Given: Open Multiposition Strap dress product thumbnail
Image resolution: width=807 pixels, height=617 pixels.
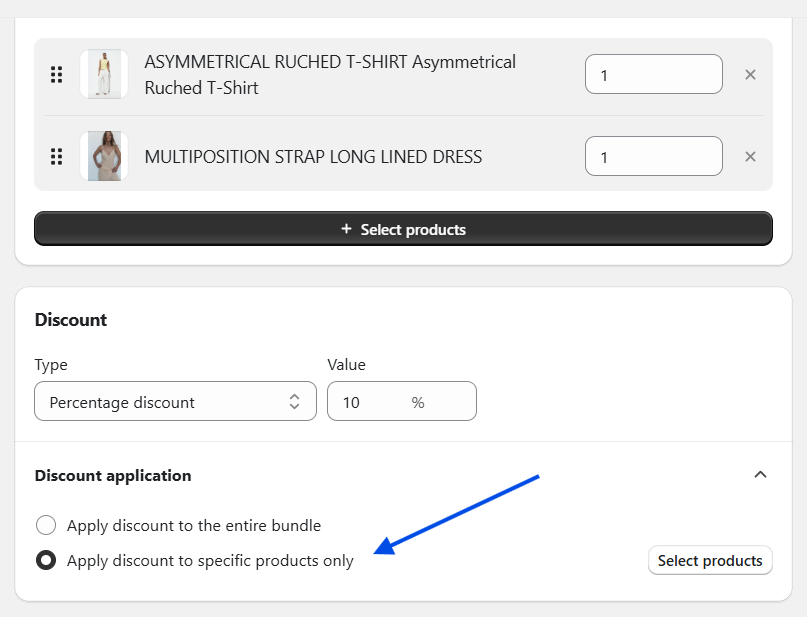Looking at the screenshot, I should click(x=104, y=156).
